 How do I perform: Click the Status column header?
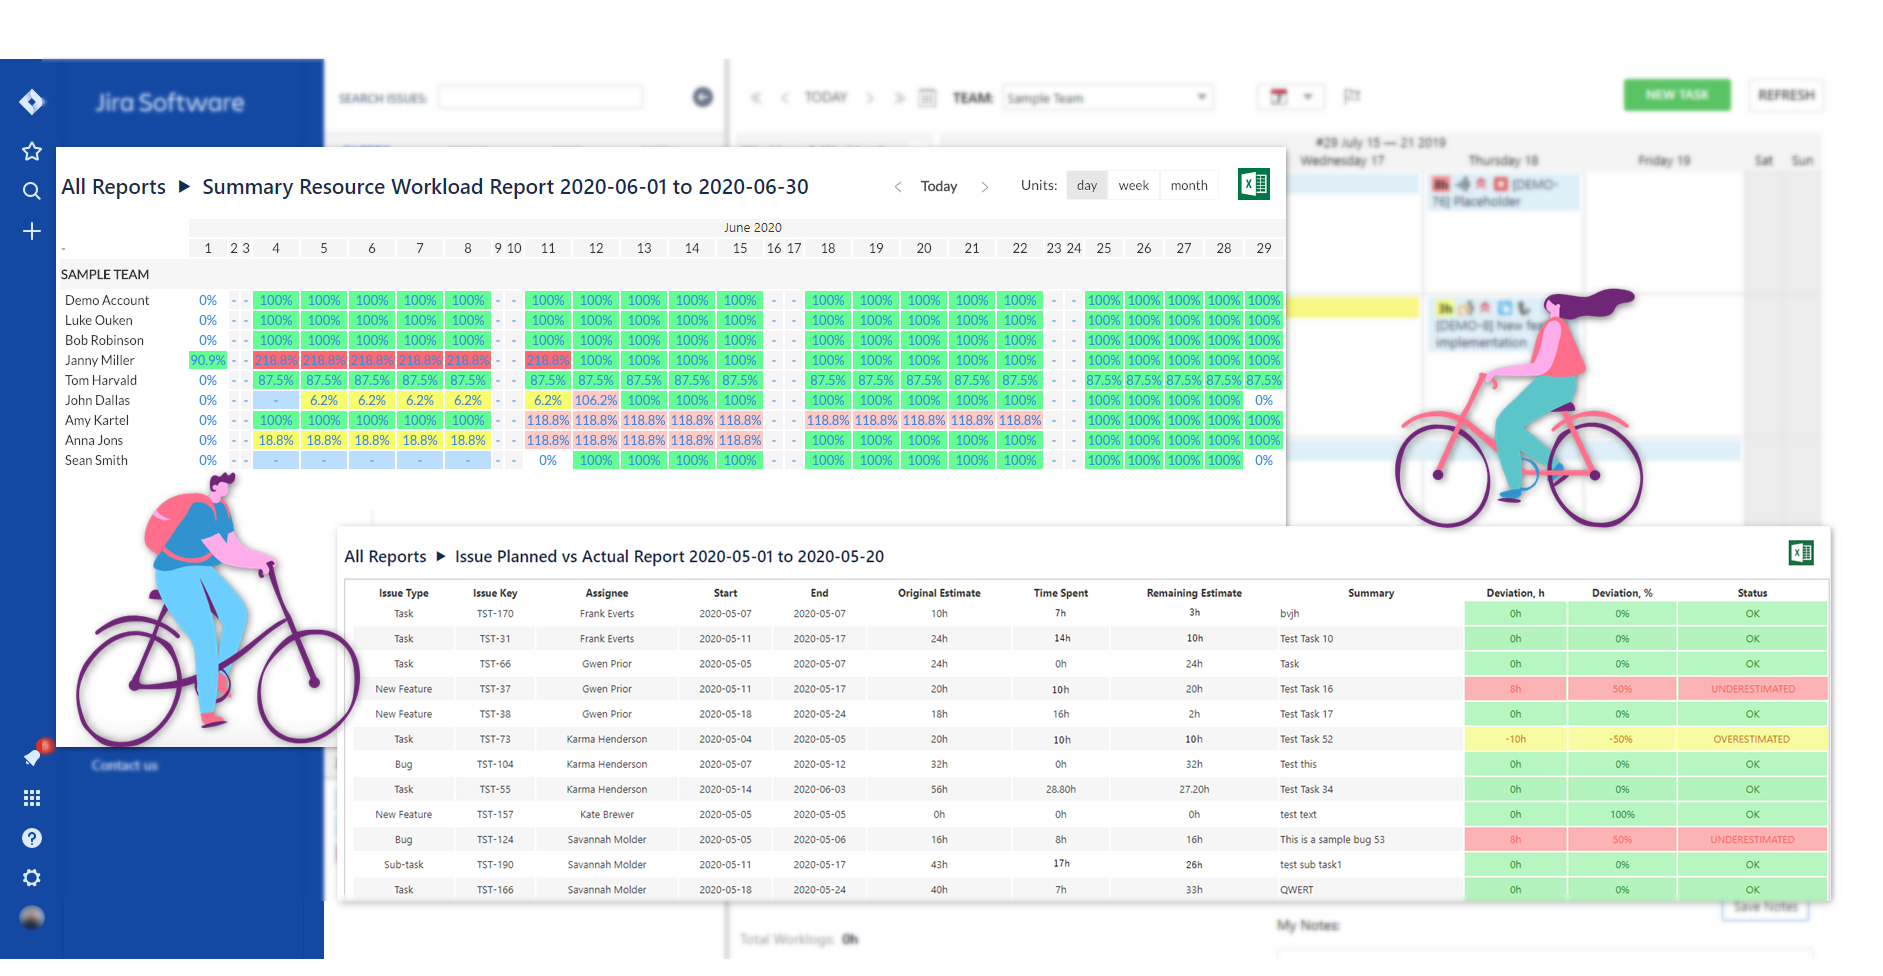click(1752, 593)
